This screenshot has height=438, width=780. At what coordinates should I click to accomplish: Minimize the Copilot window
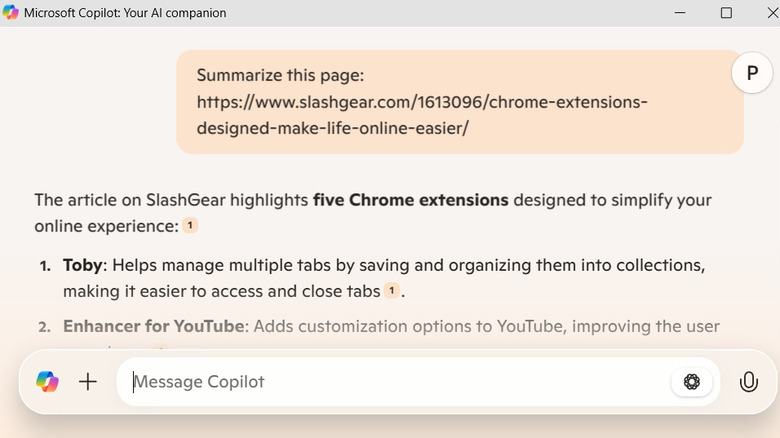click(x=680, y=13)
